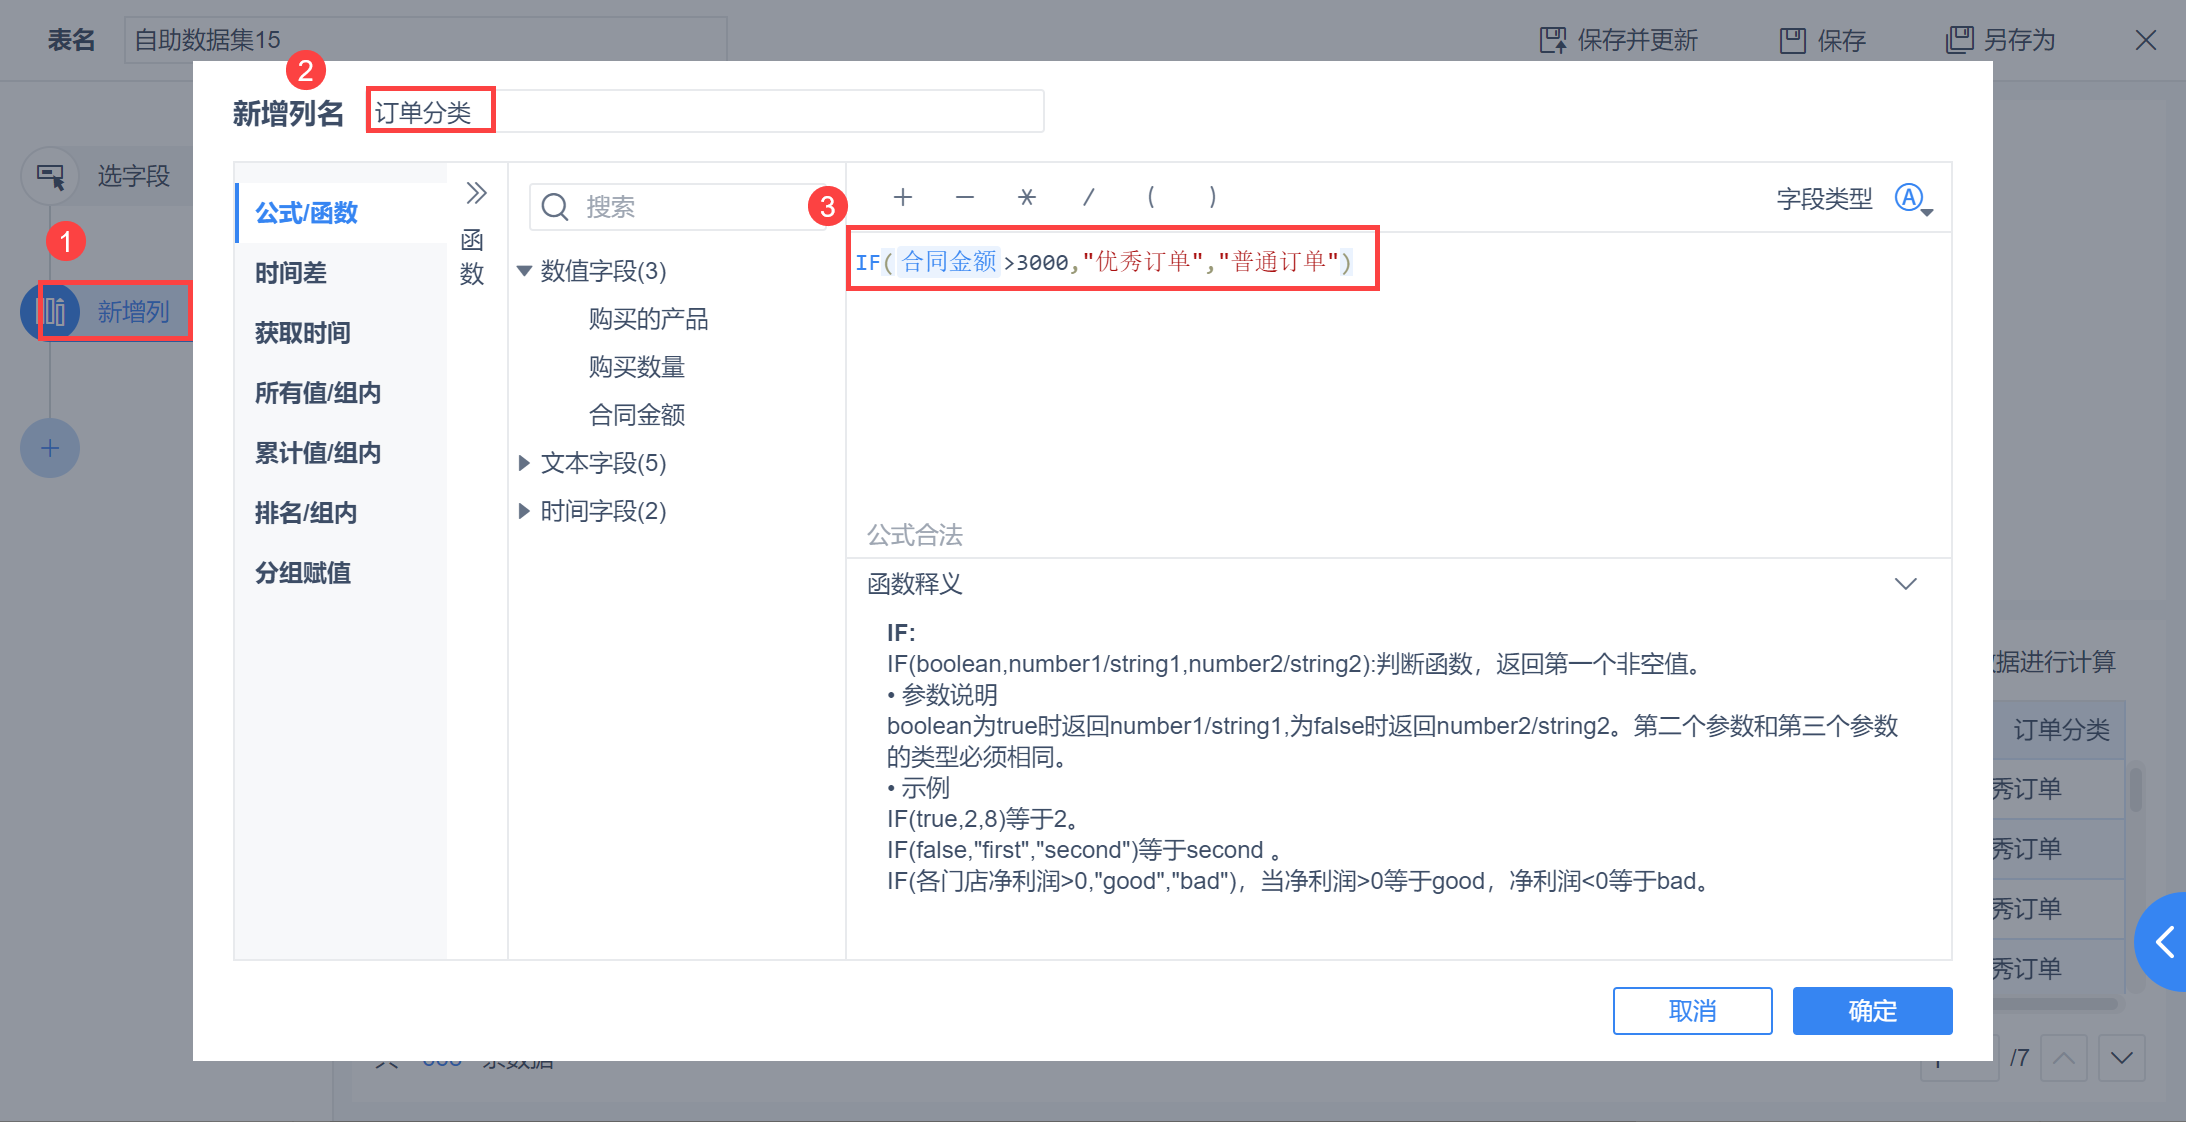
Task: Select the 排名/组内 function category
Action: coord(306,513)
